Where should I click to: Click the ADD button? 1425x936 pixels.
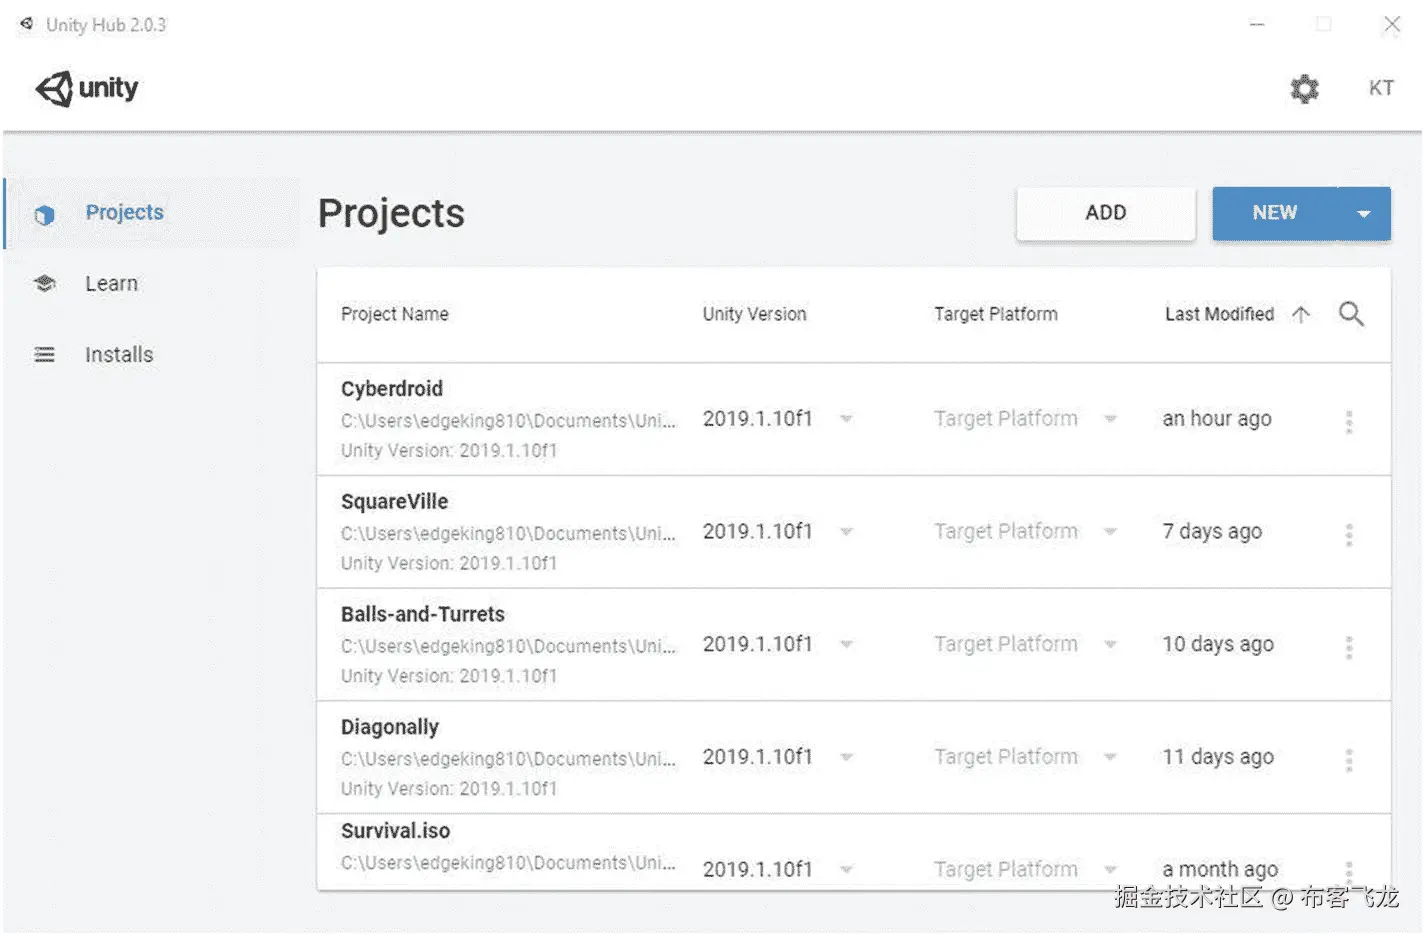click(1105, 213)
